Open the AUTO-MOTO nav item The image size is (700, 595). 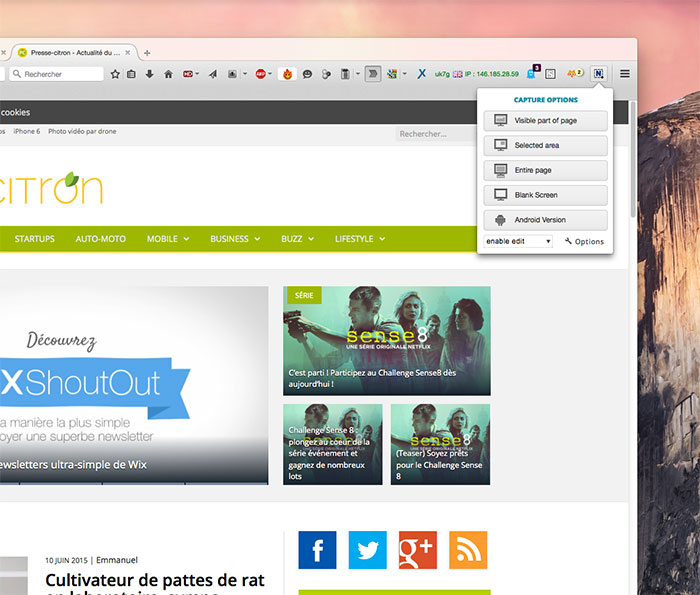(x=100, y=239)
